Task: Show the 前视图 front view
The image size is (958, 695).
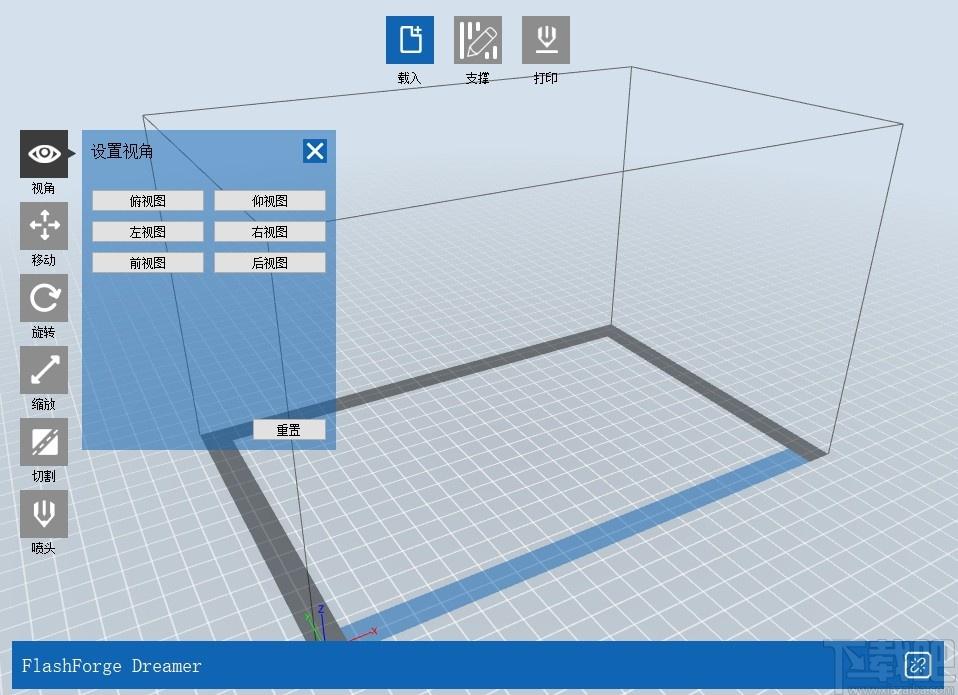Action: pos(148,263)
